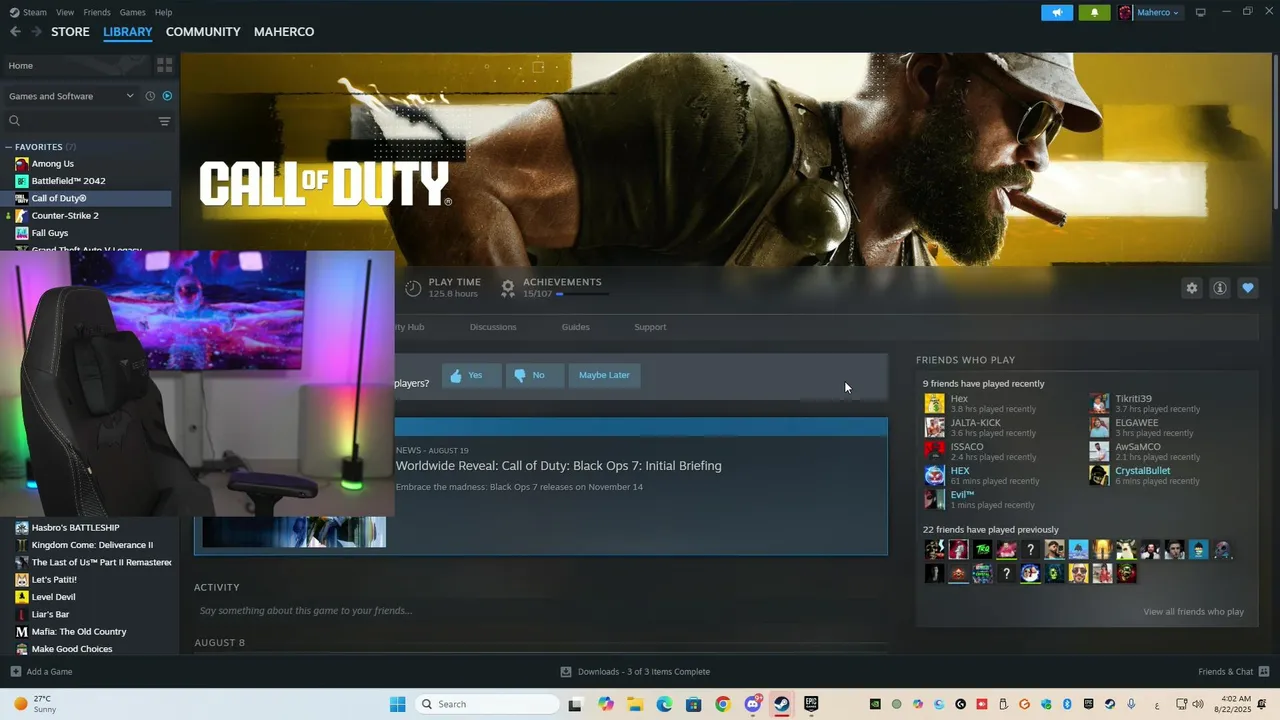Click the taskbar volume speaker icon
The width and height of the screenshot is (1280, 720).
1198,704
